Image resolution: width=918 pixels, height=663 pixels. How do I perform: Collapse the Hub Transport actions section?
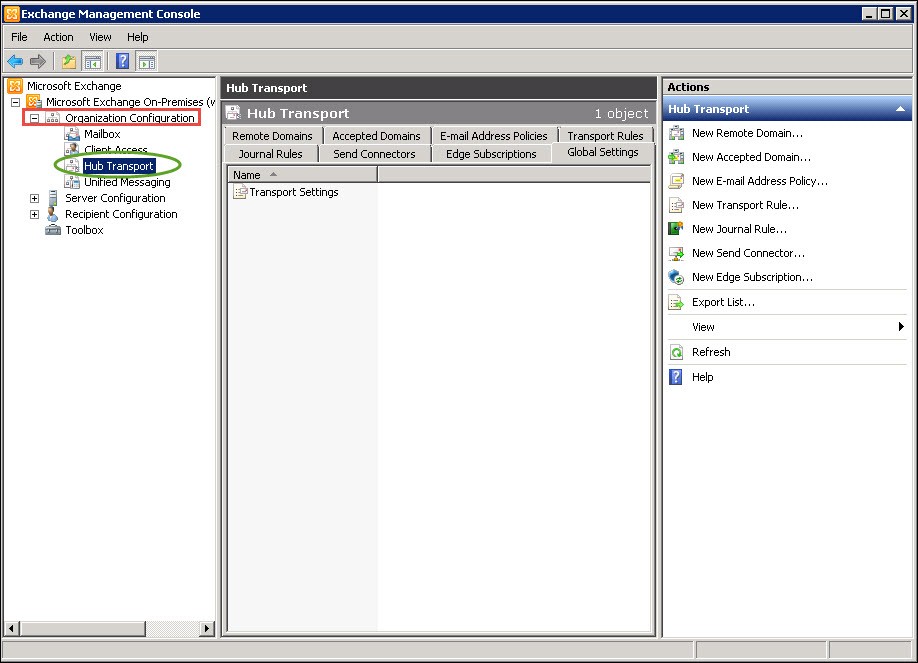pos(900,109)
